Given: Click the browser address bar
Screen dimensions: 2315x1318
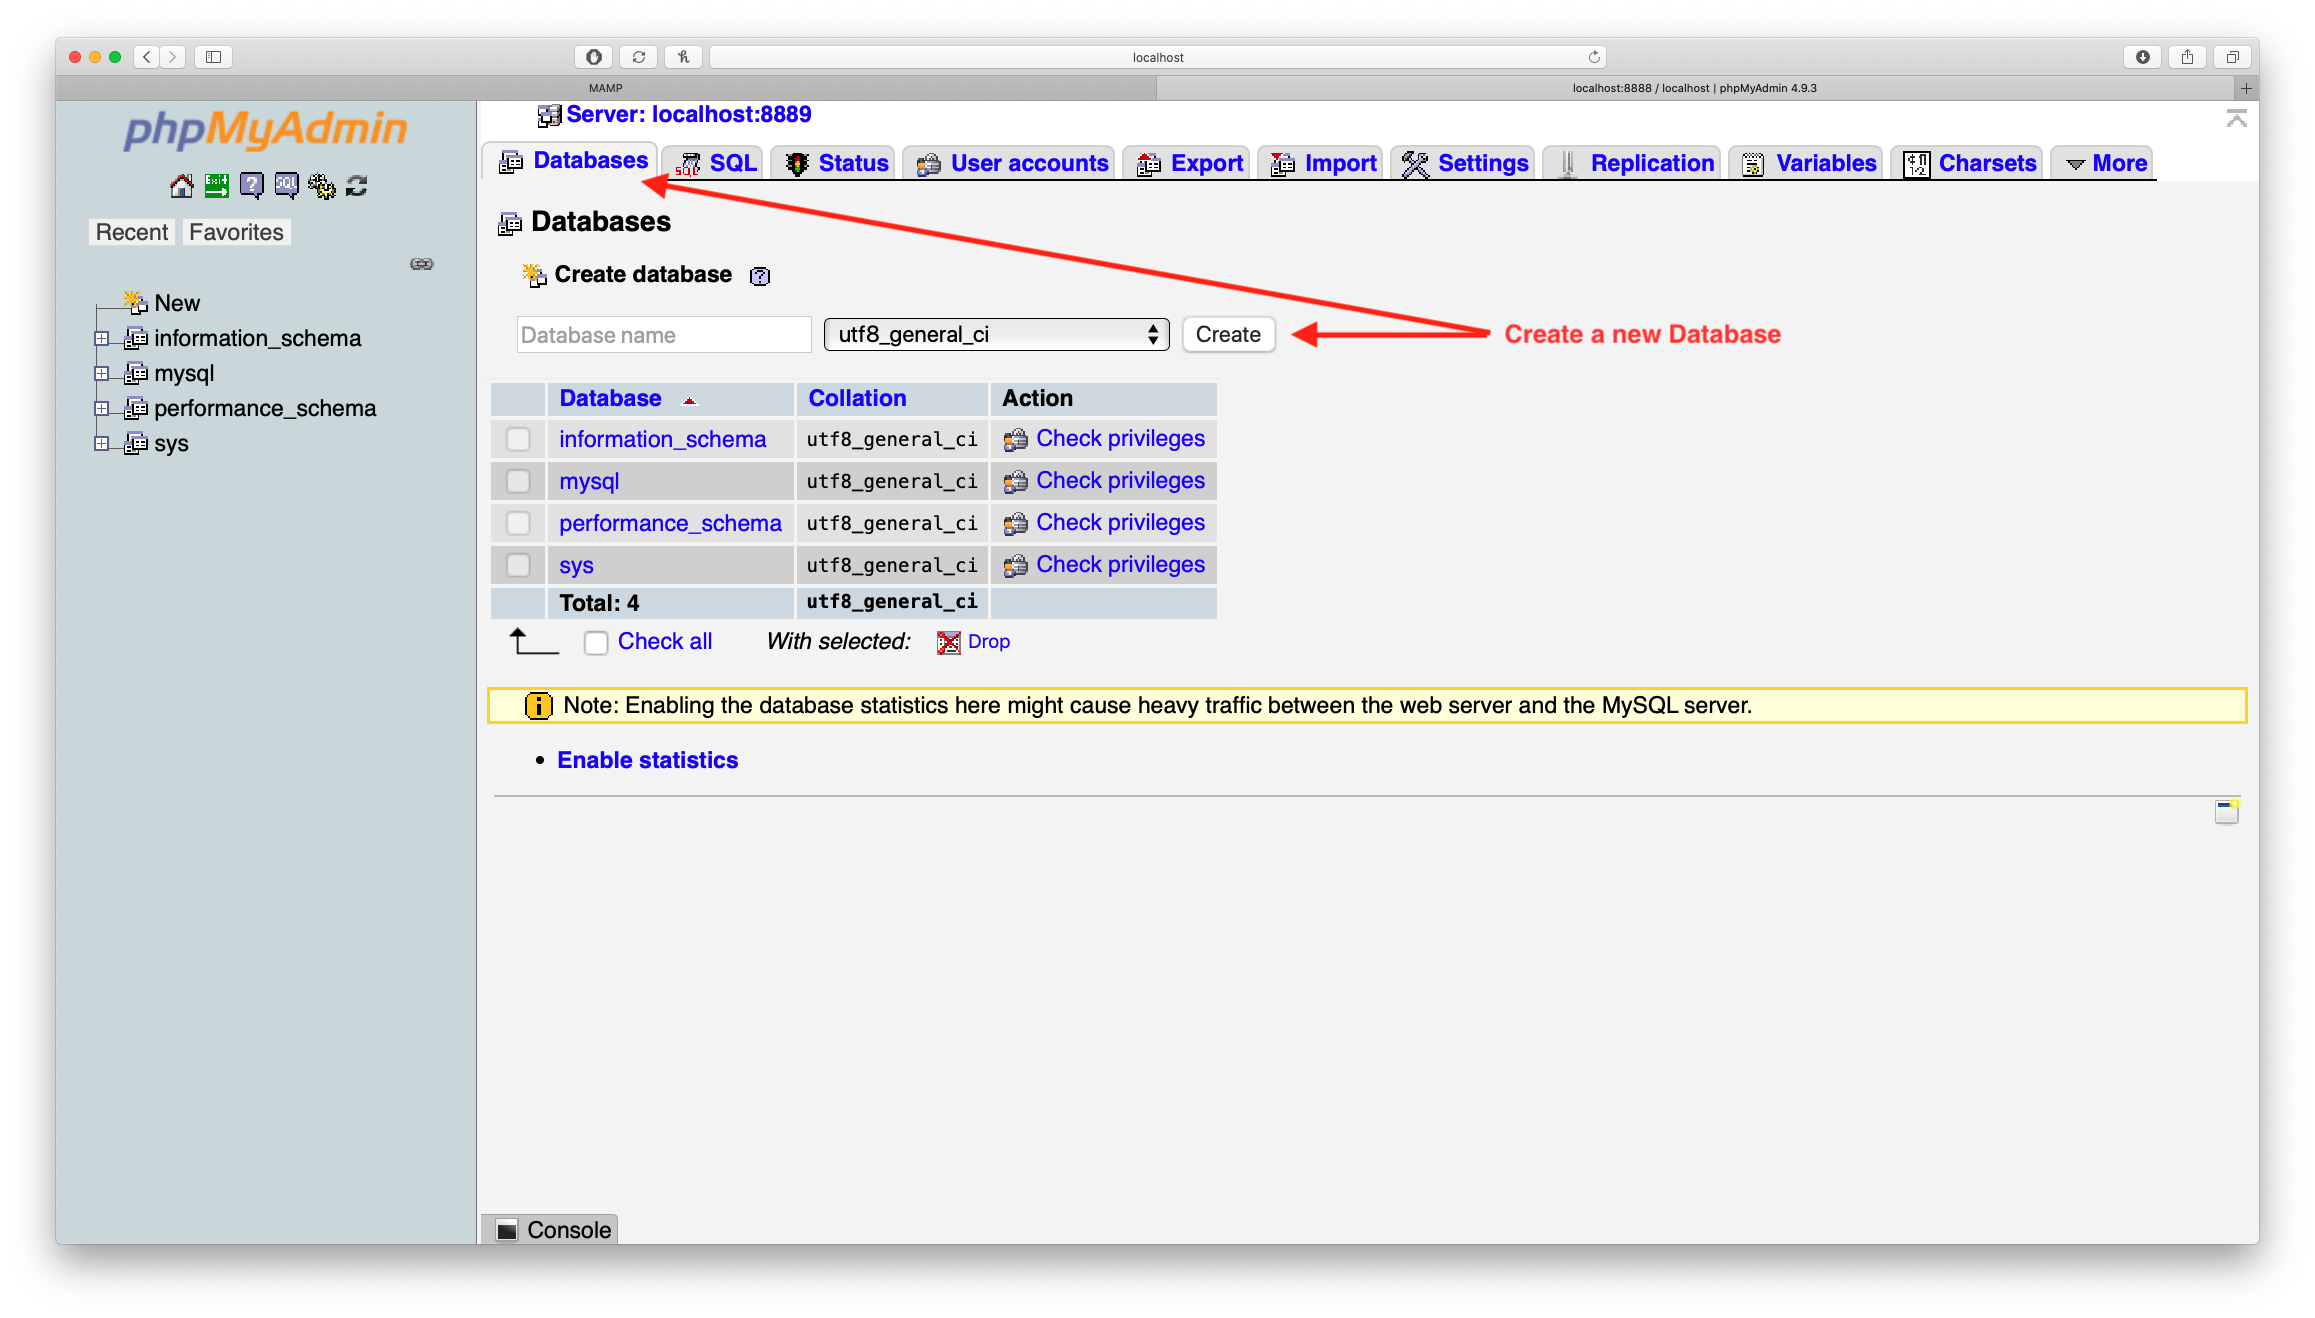Looking at the screenshot, I should [1157, 57].
